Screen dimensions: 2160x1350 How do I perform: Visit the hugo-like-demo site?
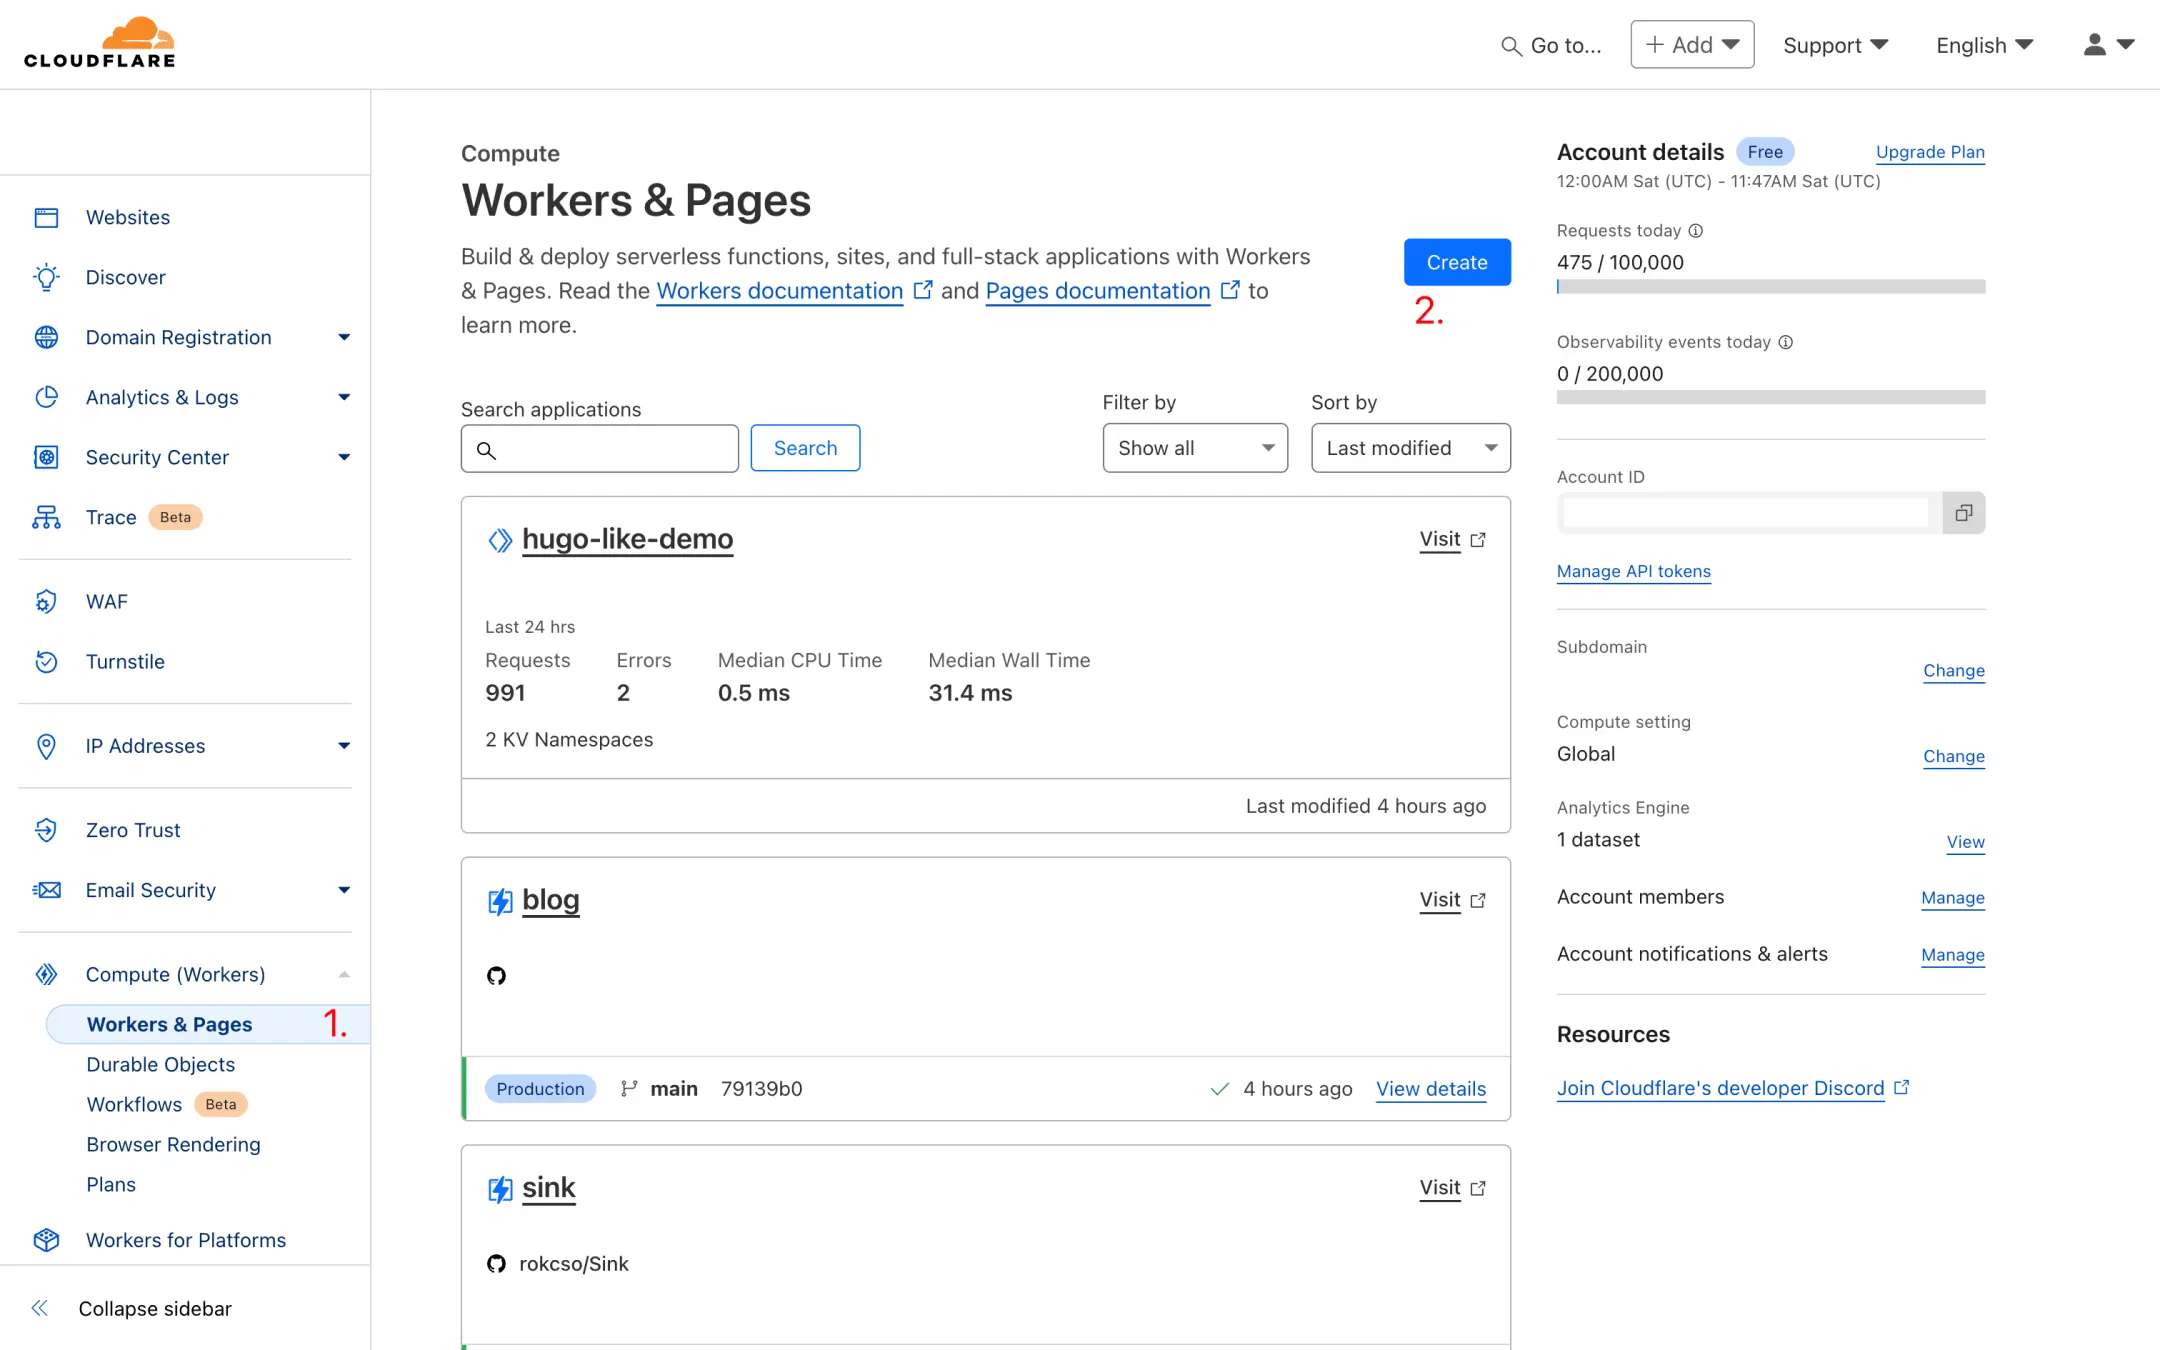[x=1452, y=539]
